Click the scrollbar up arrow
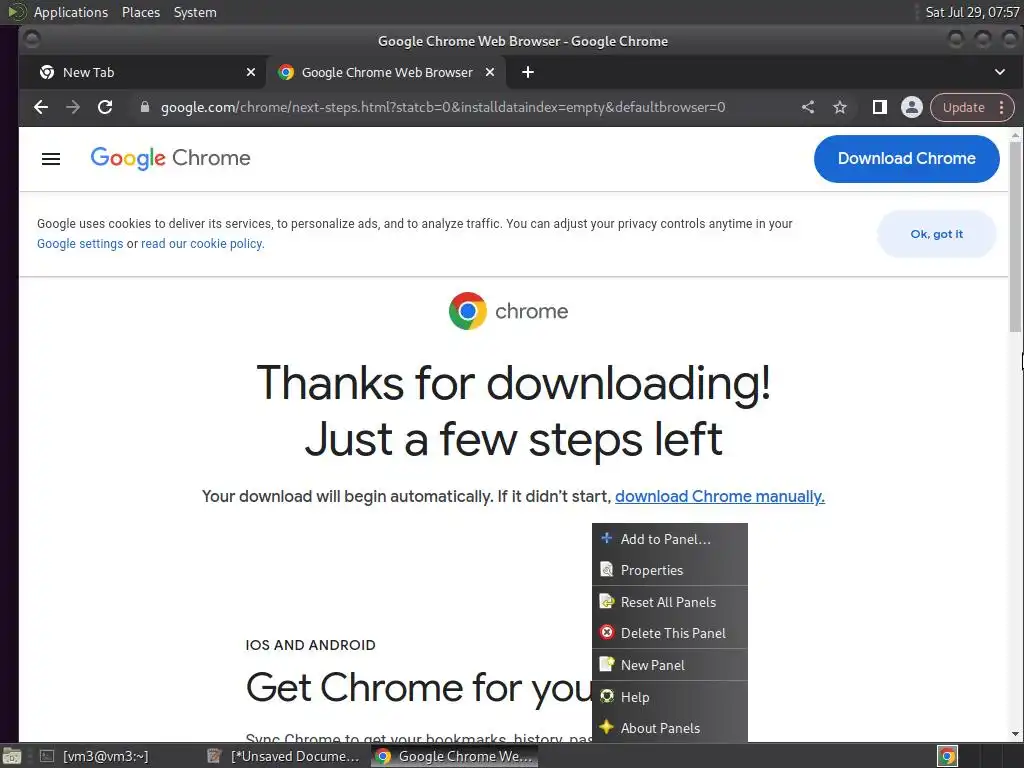The width and height of the screenshot is (1024, 768). click(1015, 135)
